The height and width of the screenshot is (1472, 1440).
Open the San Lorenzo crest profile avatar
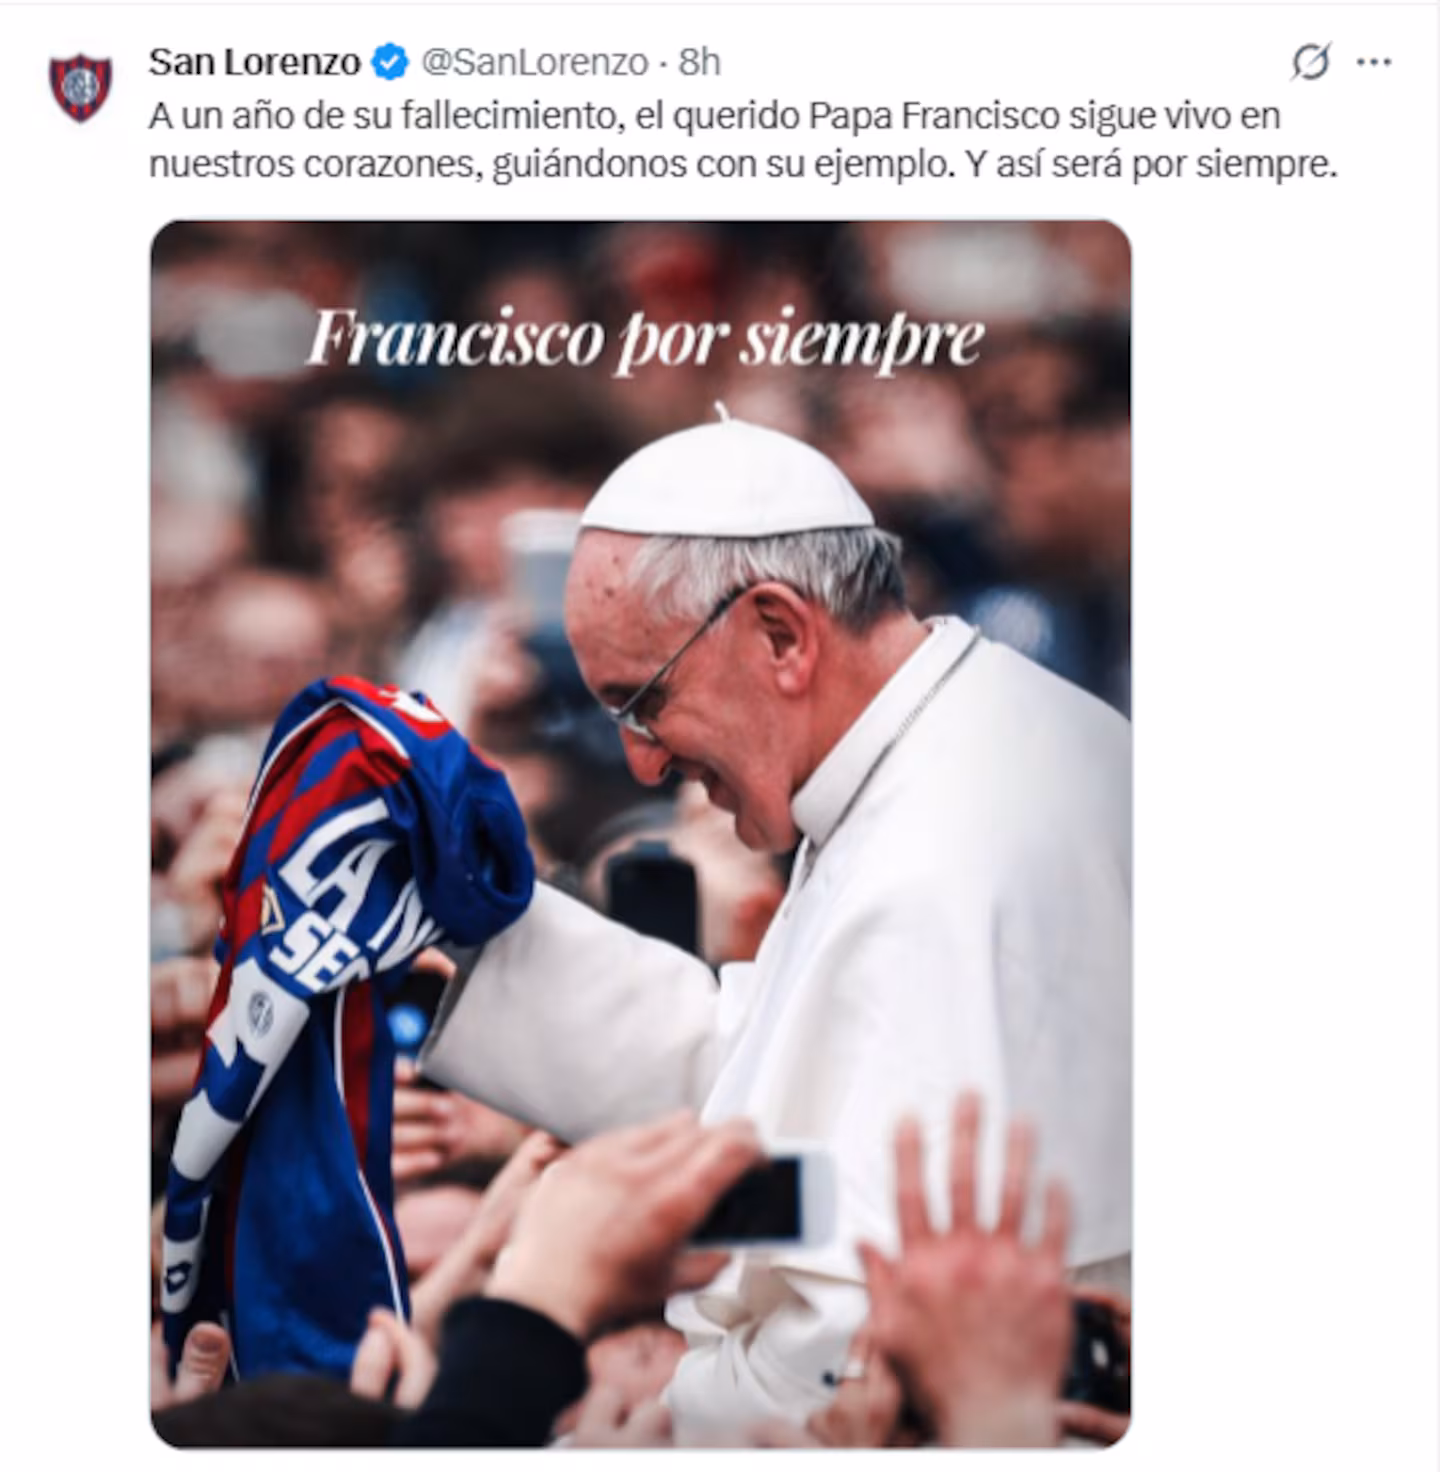coord(81,87)
